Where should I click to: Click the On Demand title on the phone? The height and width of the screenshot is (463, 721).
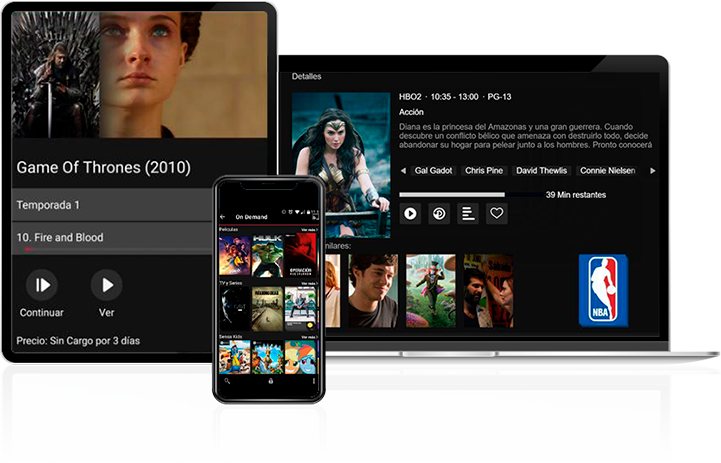pos(251,217)
